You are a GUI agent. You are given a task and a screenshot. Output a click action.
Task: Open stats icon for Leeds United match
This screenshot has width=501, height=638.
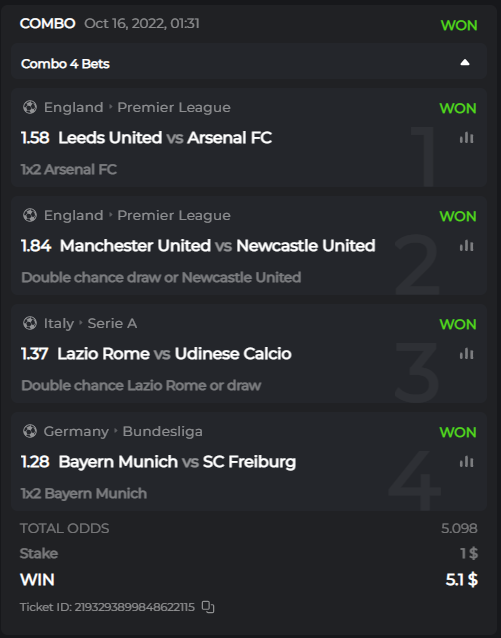[x=466, y=138]
